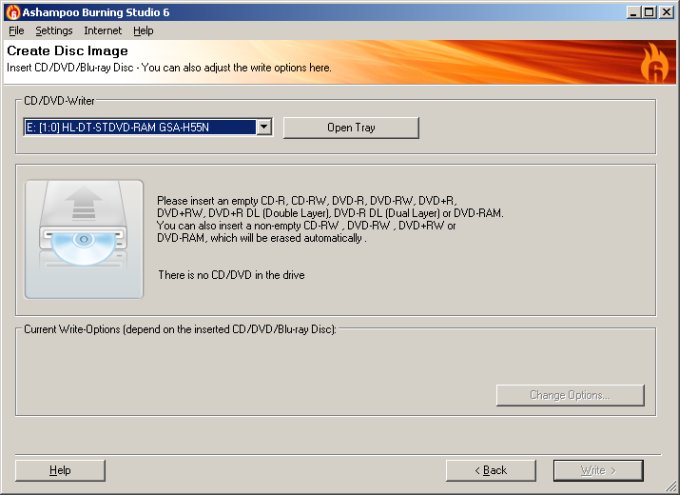Open the Internet menu

coord(103,31)
